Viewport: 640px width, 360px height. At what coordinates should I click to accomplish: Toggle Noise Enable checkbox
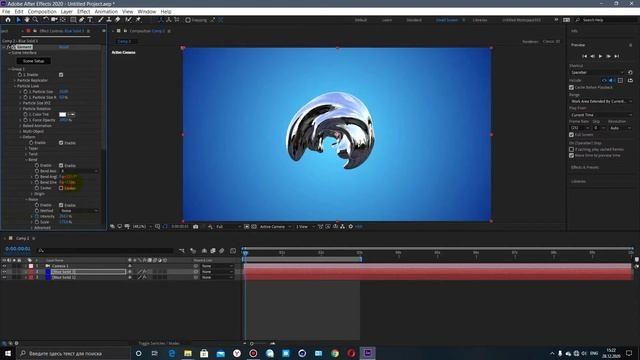[61, 205]
